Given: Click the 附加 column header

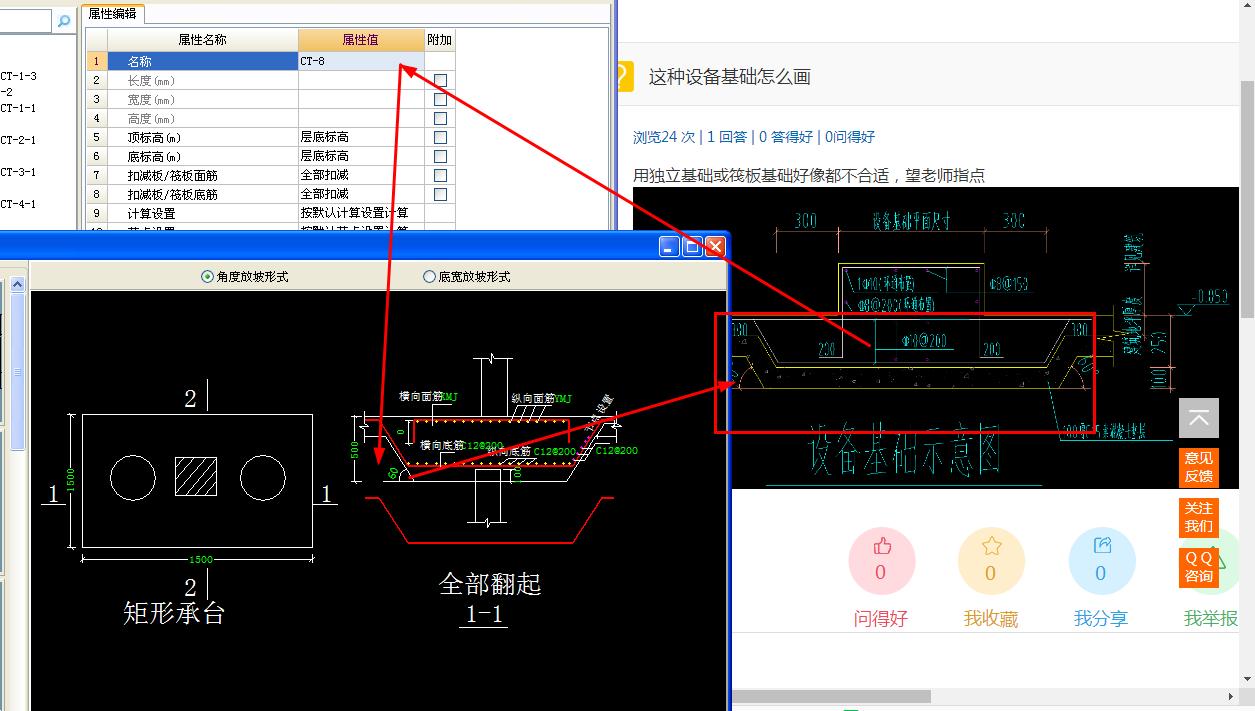Looking at the screenshot, I should 440,40.
